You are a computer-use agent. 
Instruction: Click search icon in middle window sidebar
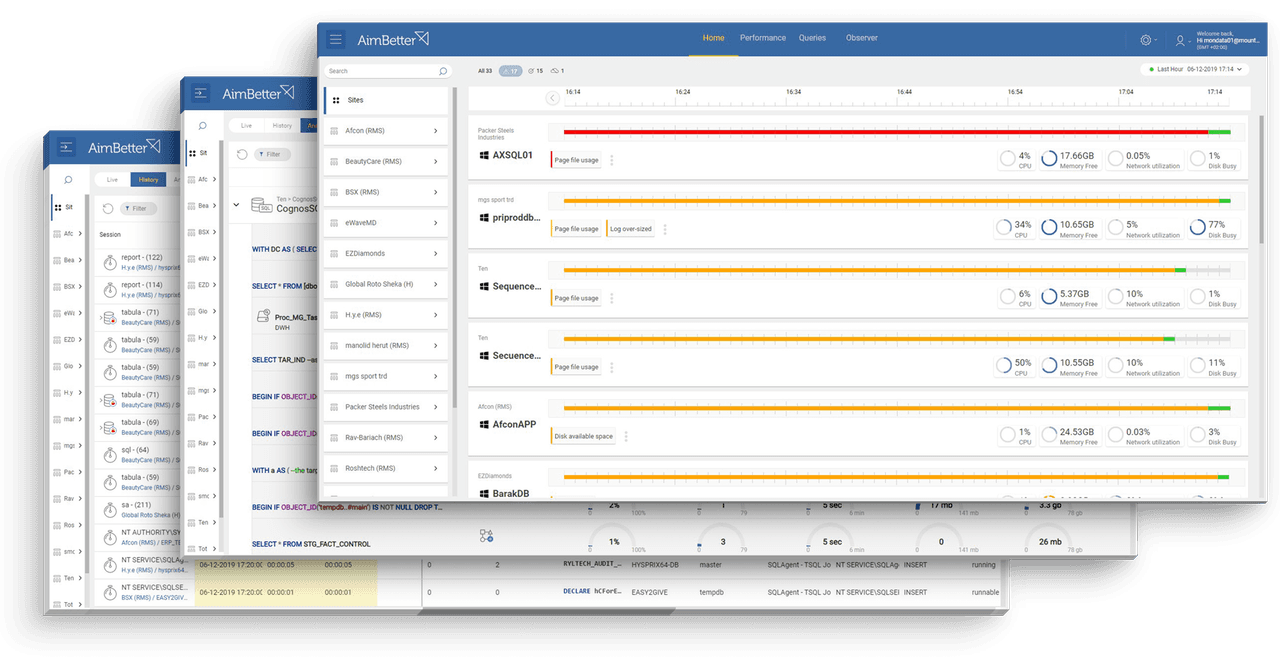pos(202,126)
